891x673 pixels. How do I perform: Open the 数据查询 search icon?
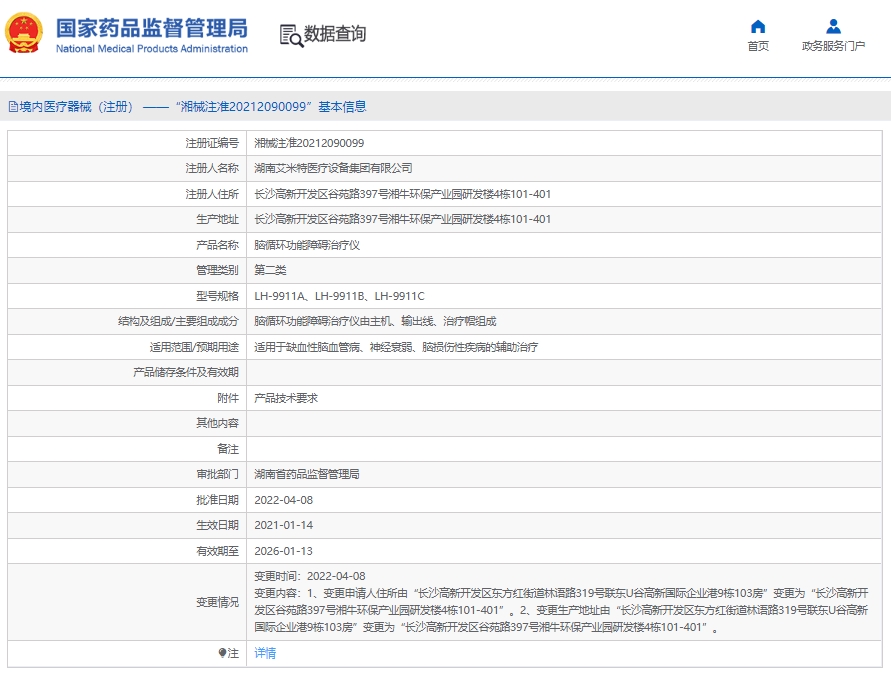pyautogui.click(x=291, y=35)
